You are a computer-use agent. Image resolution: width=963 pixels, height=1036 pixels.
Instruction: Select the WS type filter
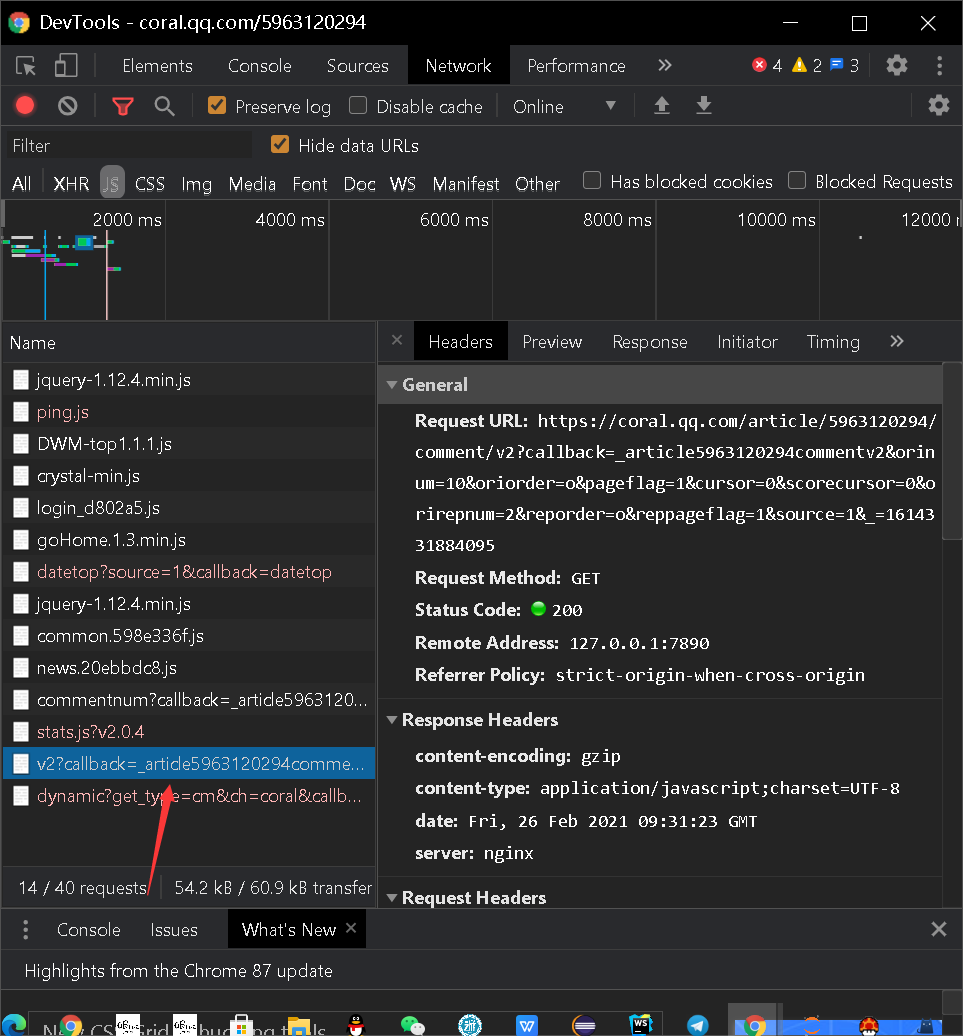coord(402,183)
